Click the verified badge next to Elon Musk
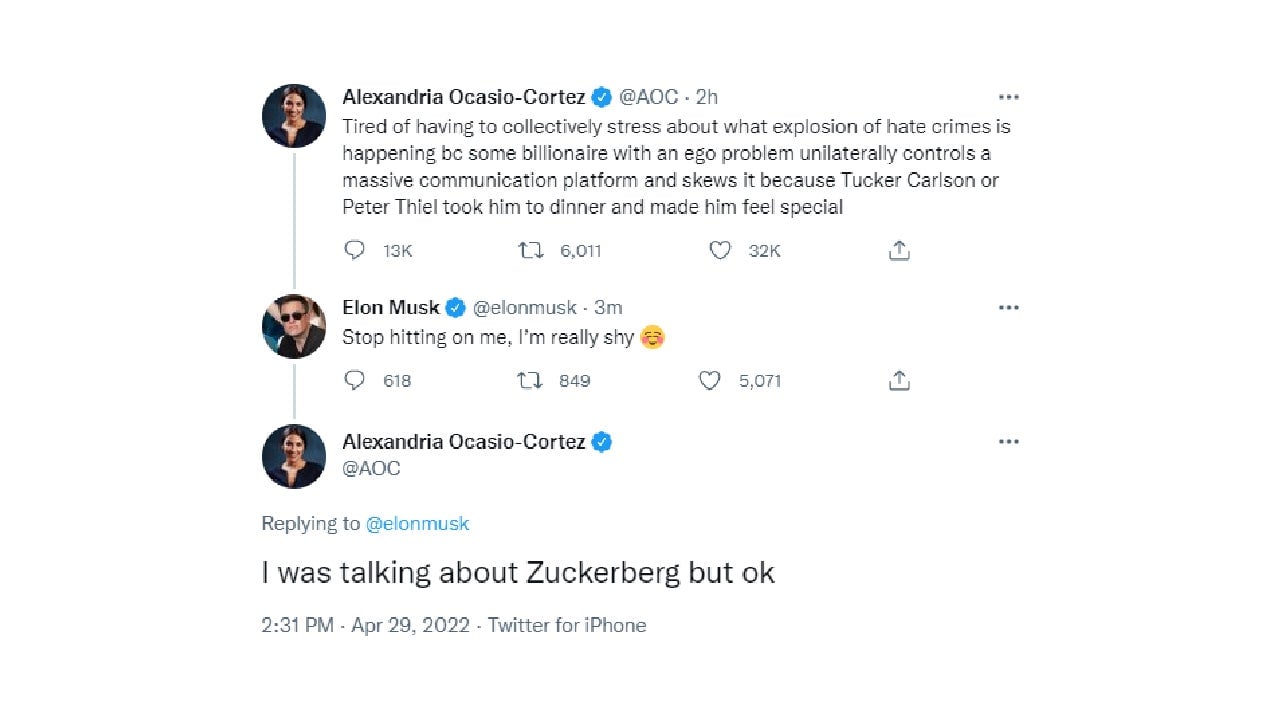The width and height of the screenshot is (1280, 720). click(453, 307)
